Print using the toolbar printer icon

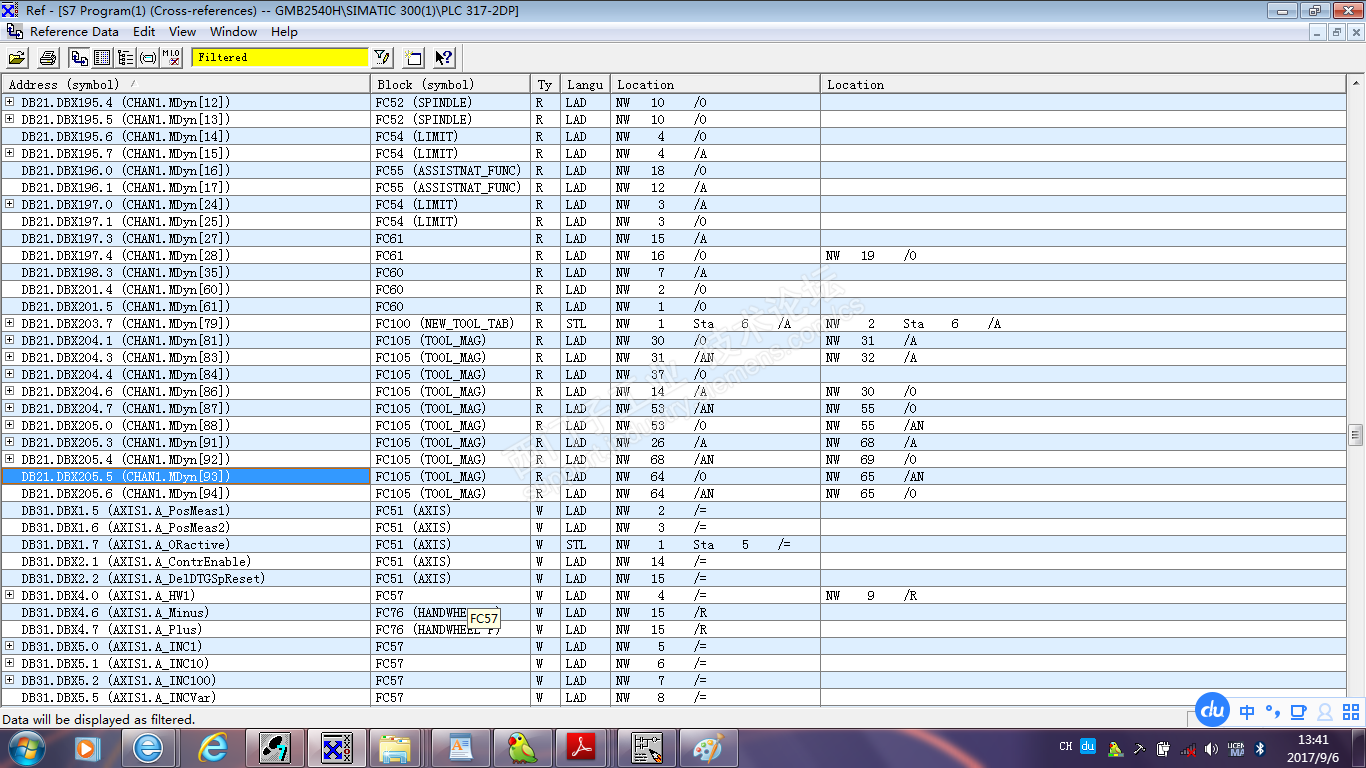pyautogui.click(x=47, y=58)
